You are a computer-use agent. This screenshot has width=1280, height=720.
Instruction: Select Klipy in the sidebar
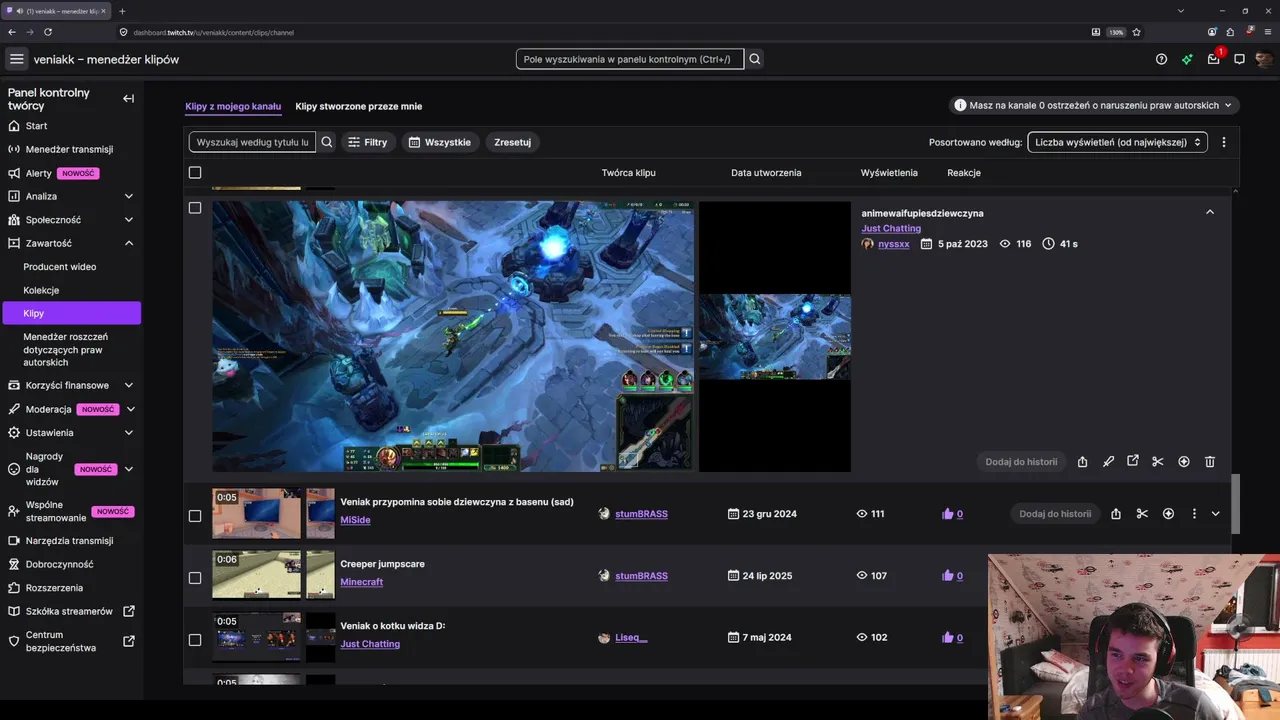(x=71, y=313)
